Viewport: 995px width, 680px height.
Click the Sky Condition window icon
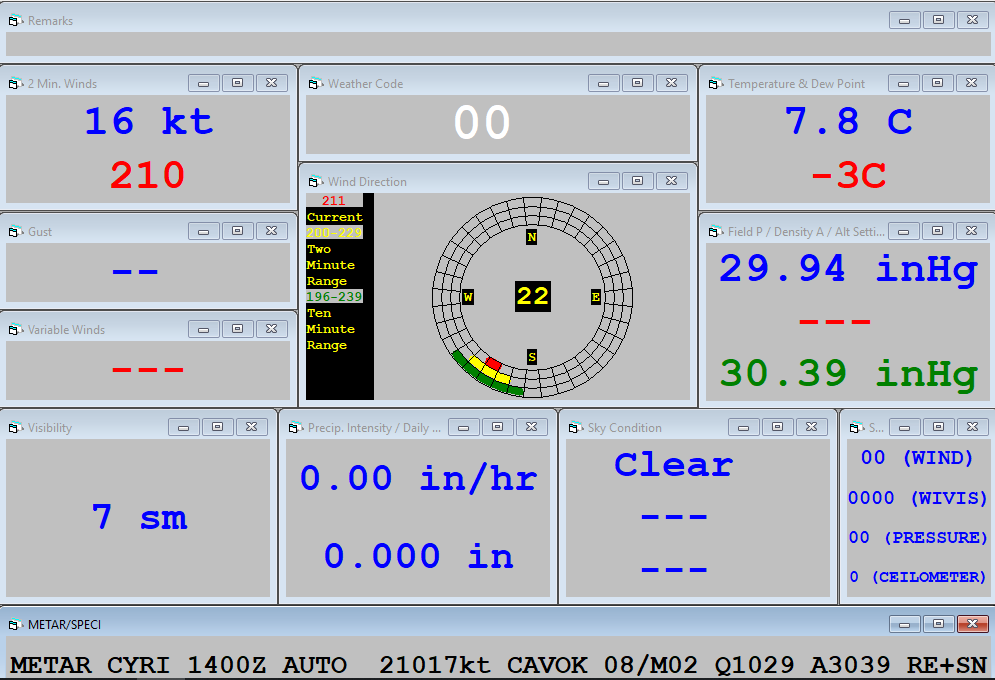pos(576,428)
